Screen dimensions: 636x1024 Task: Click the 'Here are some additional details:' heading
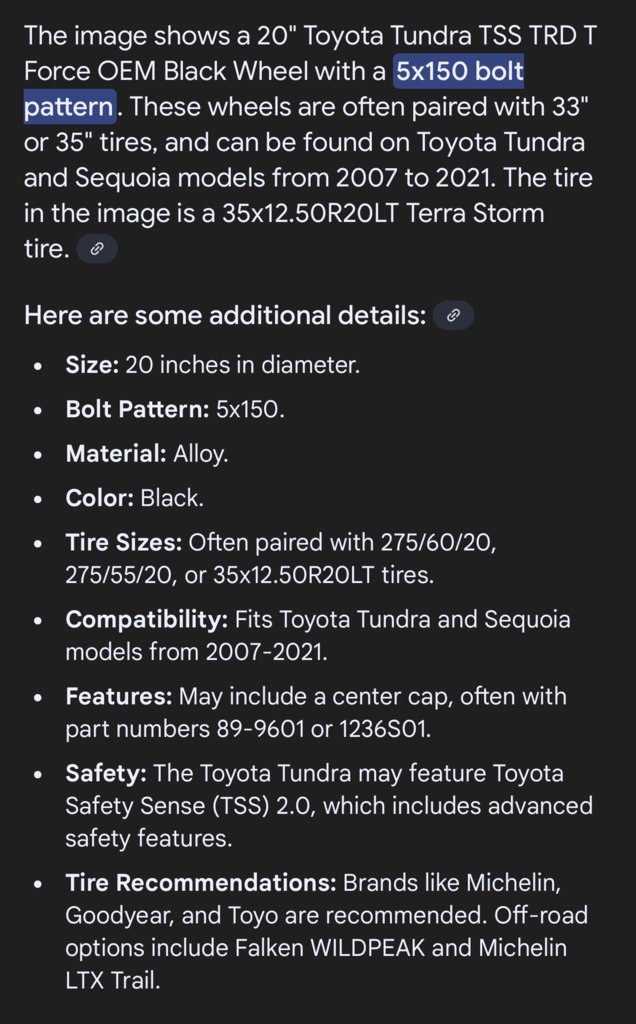click(x=225, y=315)
